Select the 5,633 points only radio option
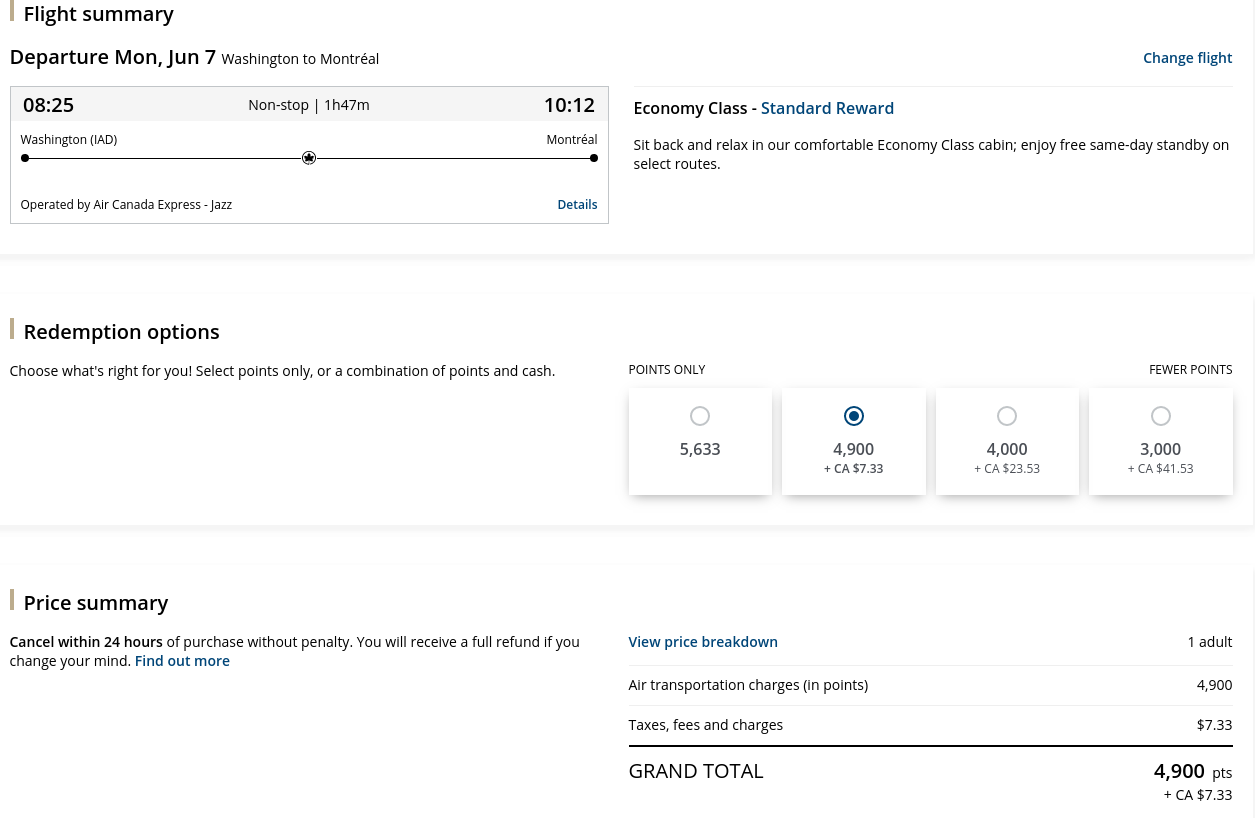Image resolution: width=1255 pixels, height=818 pixels. [x=700, y=416]
